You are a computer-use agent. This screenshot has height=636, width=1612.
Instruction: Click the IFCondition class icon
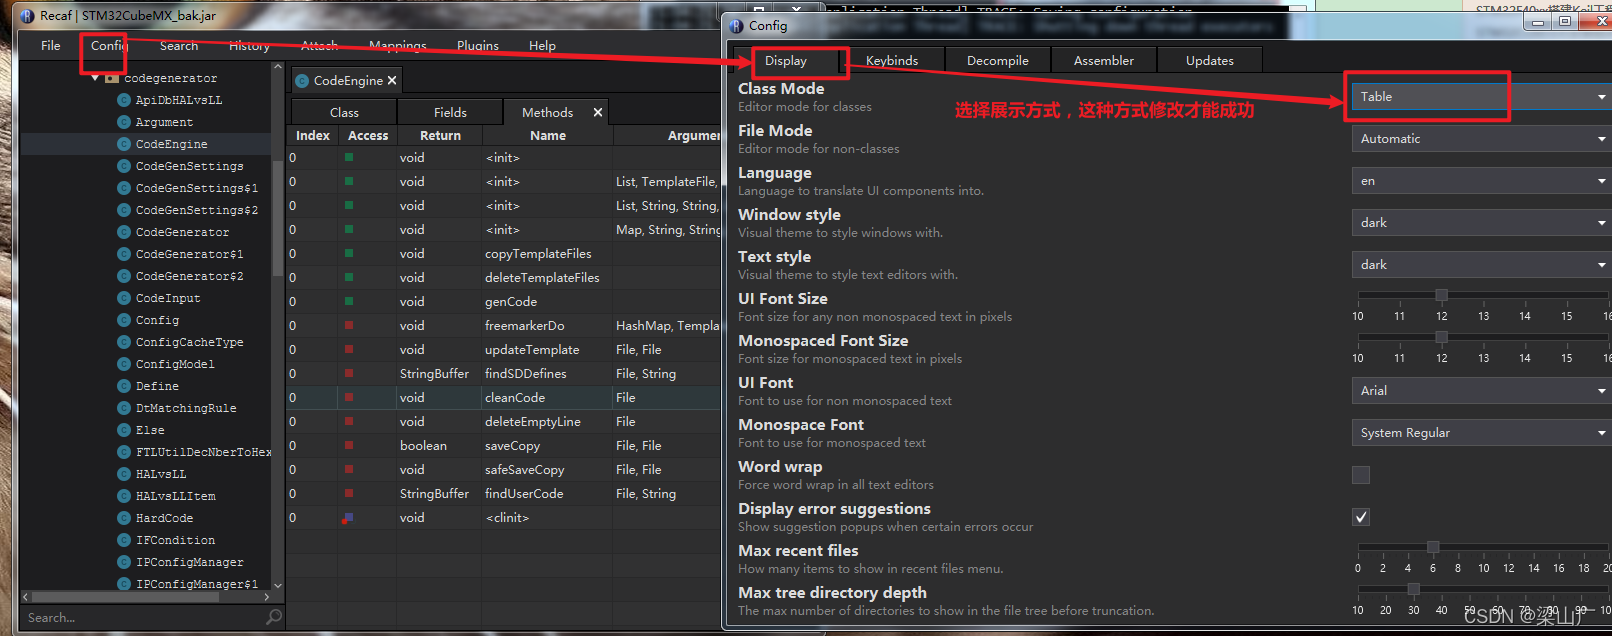124,540
